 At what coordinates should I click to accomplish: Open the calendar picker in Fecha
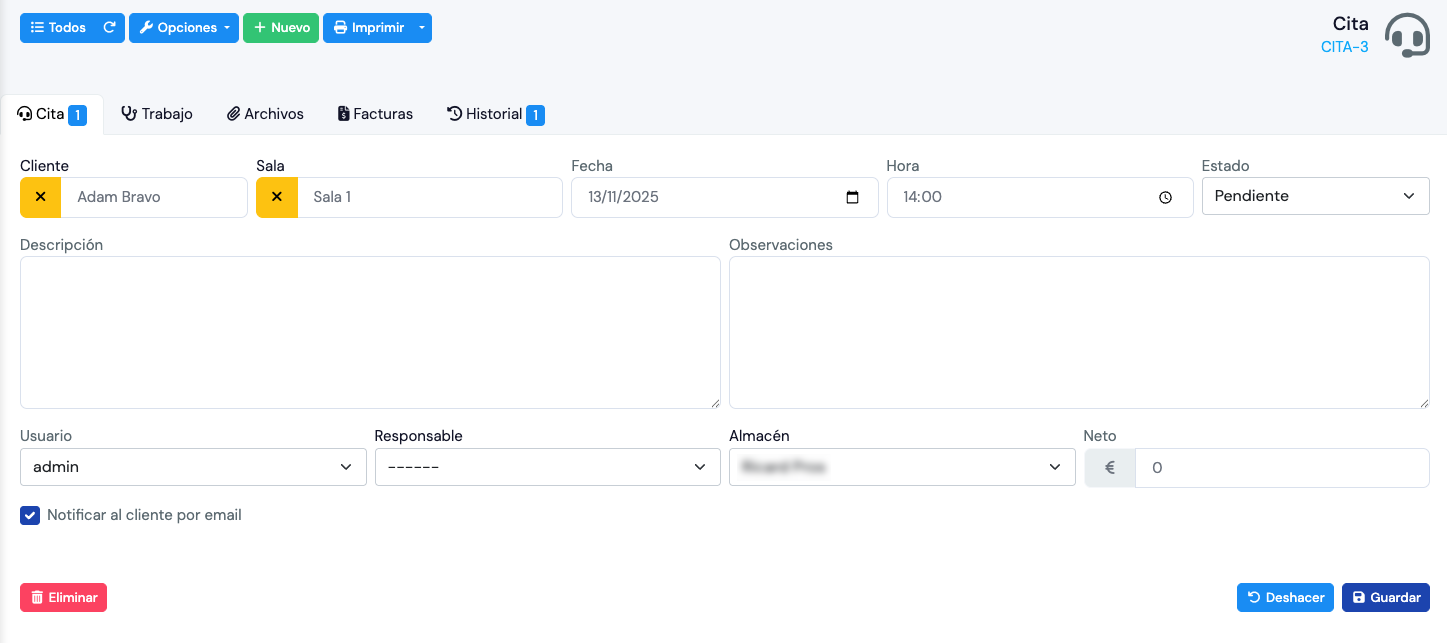852,197
